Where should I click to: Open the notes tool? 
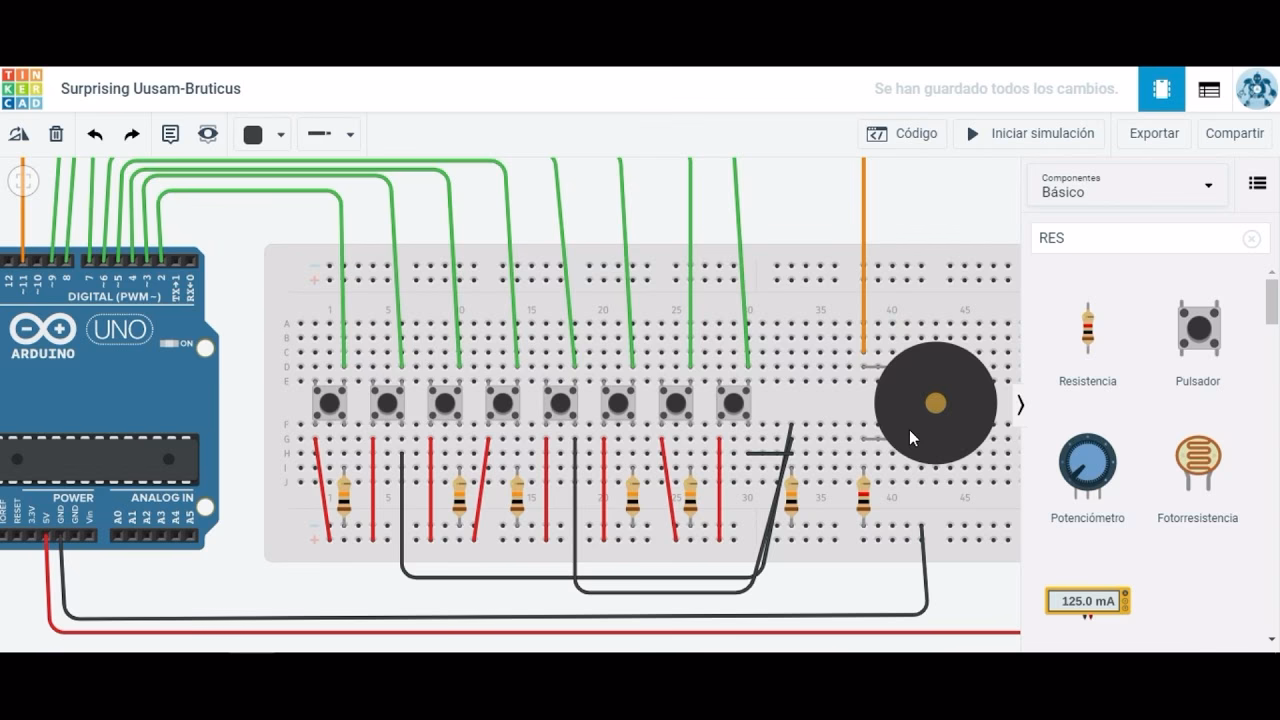tap(171, 134)
